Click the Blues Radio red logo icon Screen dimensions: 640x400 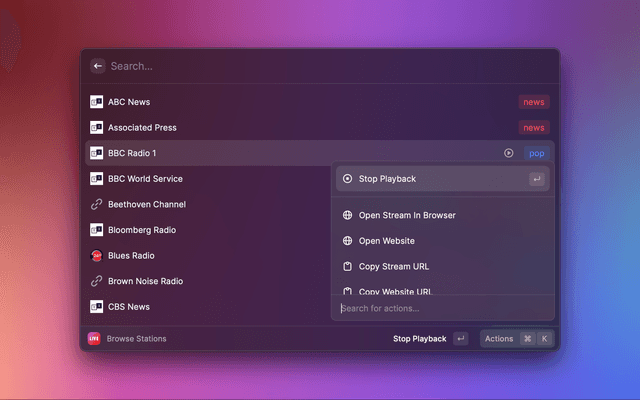(x=97, y=255)
